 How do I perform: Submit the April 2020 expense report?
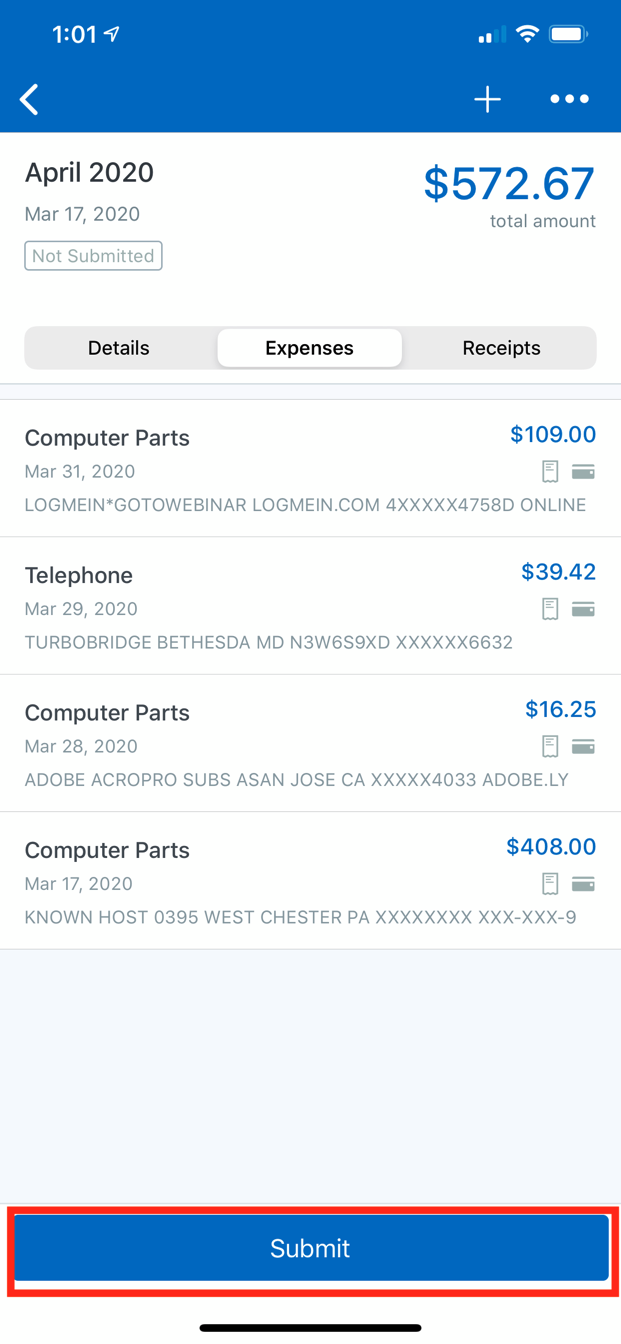[311, 1248]
